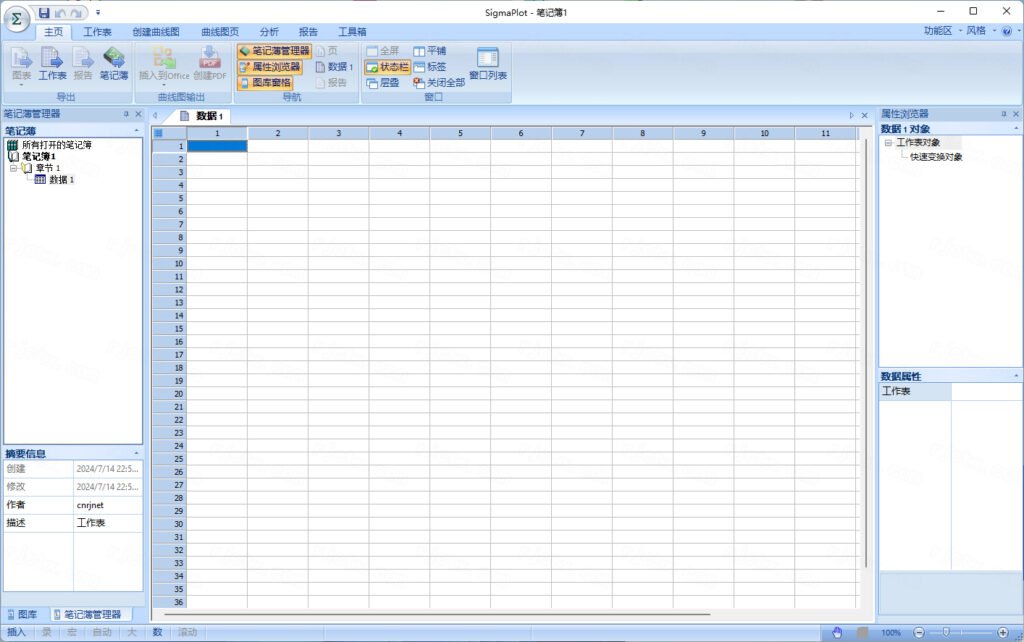
Task: Click the Cascade windows icon
Action: pos(383,83)
